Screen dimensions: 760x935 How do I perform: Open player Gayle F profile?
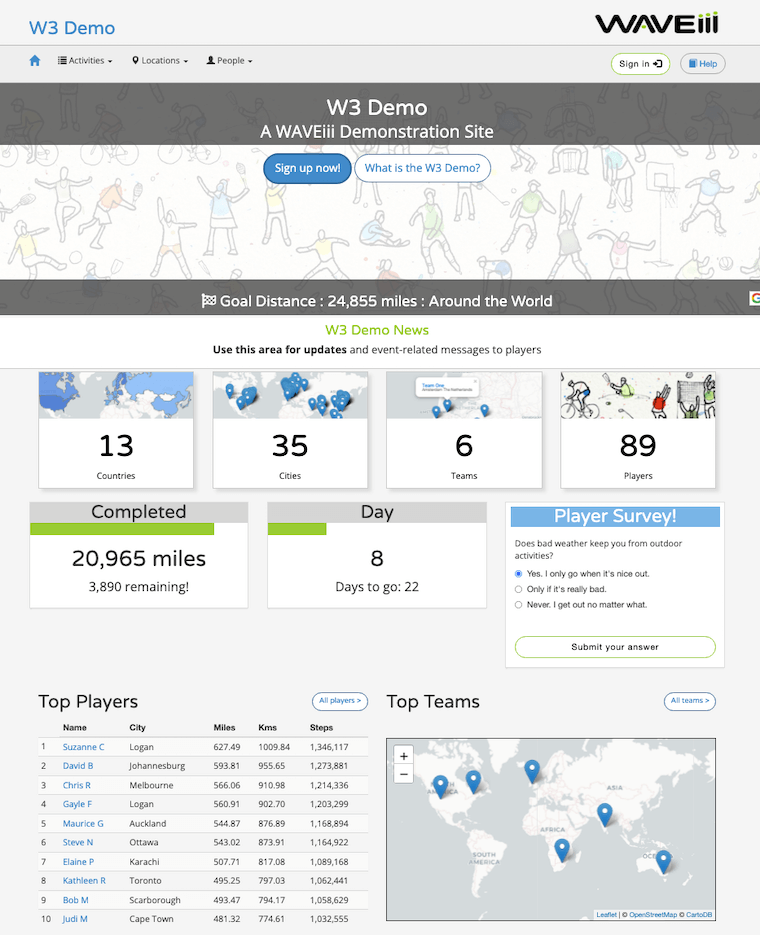[x=77, y=804]
